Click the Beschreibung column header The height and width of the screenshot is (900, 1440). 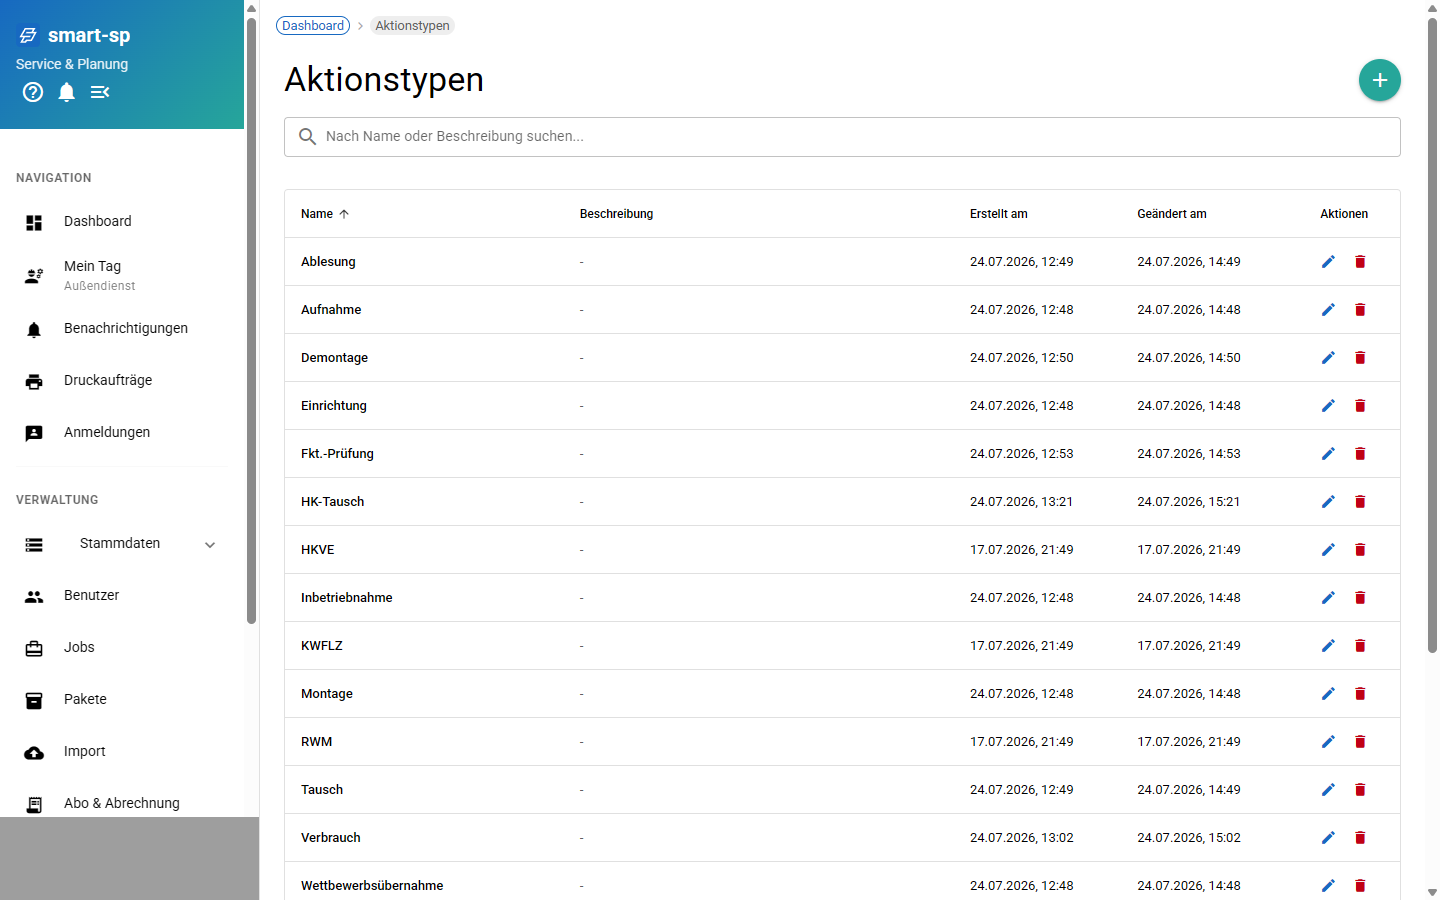pos(616,214)
